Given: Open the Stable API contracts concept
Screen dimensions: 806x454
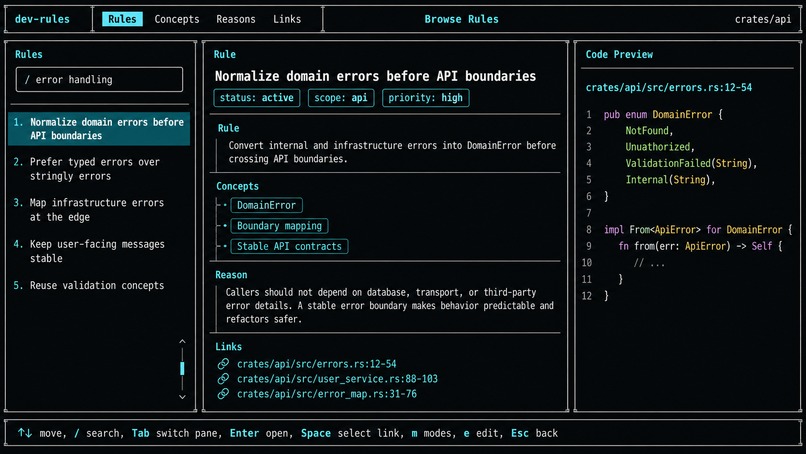Looking at the screenshot, I should coord(289,246).
